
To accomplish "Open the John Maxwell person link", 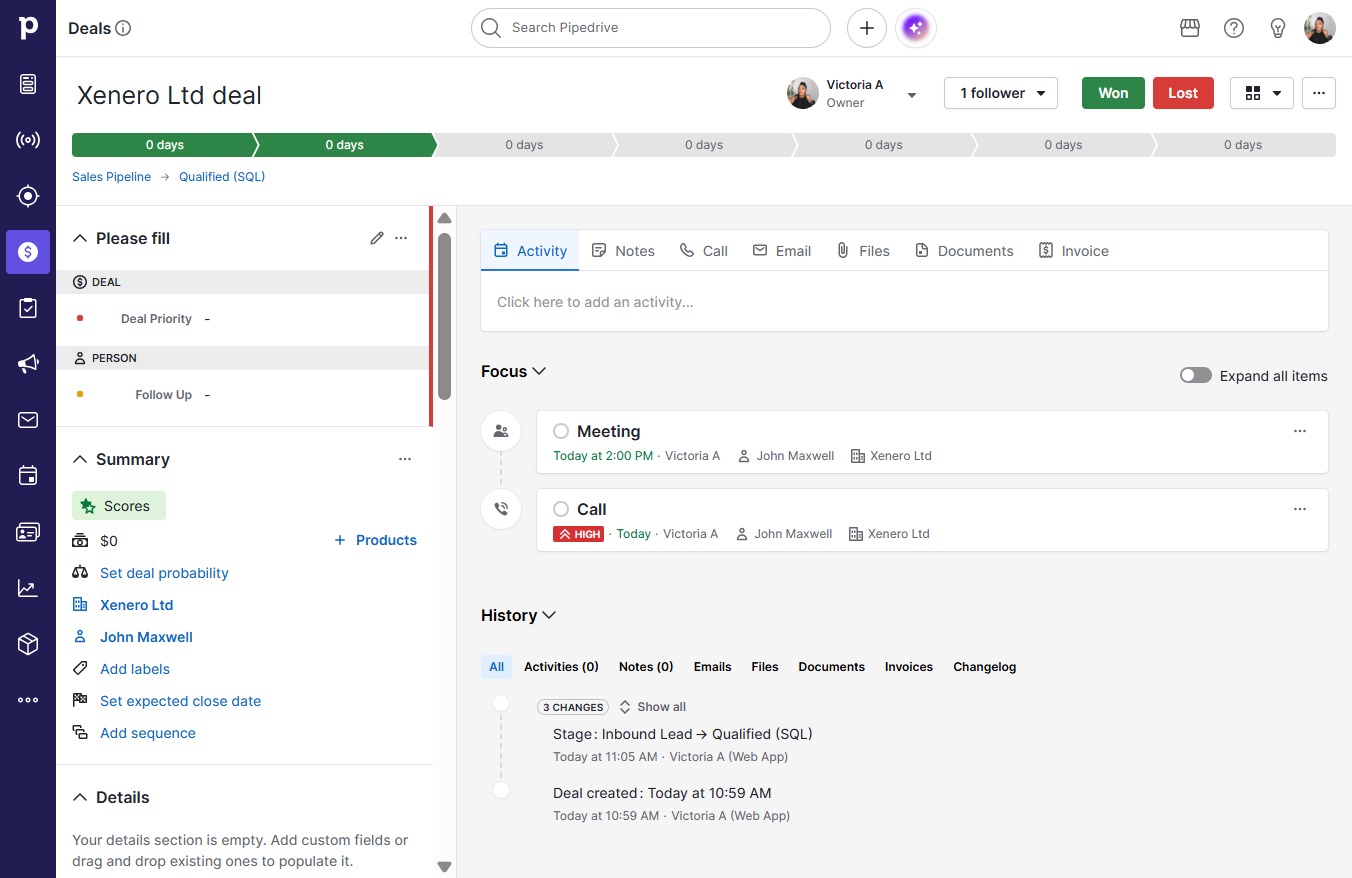I will tap(146, 637).
